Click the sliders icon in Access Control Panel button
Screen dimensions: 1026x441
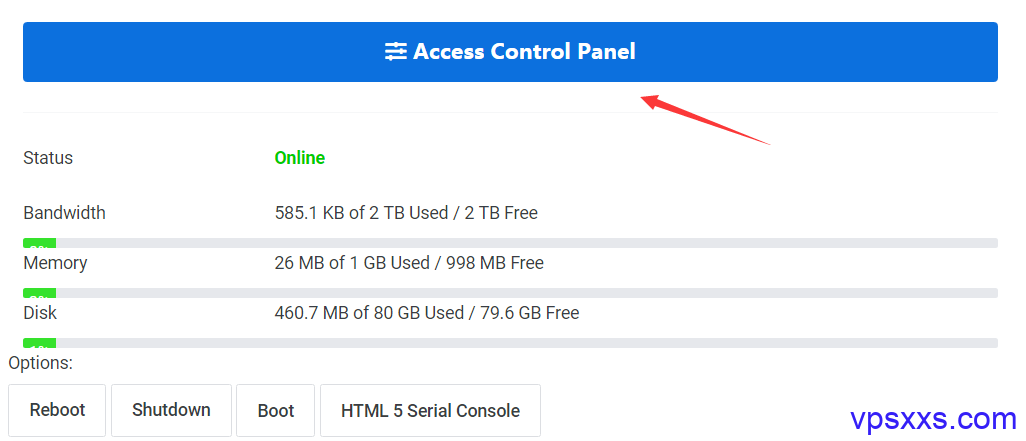(395, 51)
